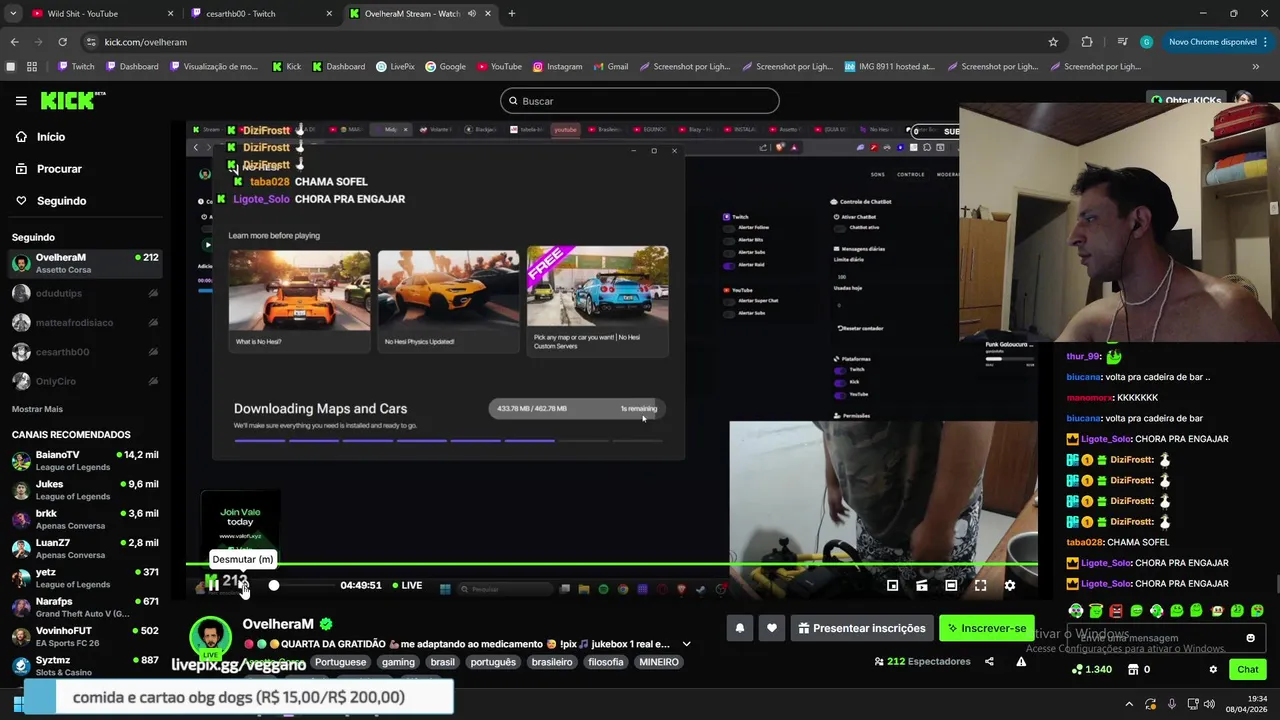Image resolution: width=1280 pixels, height=720 pixels.
Task: Adjust the player volume slider
Action: pyautogui.click(x=304, y=586)
